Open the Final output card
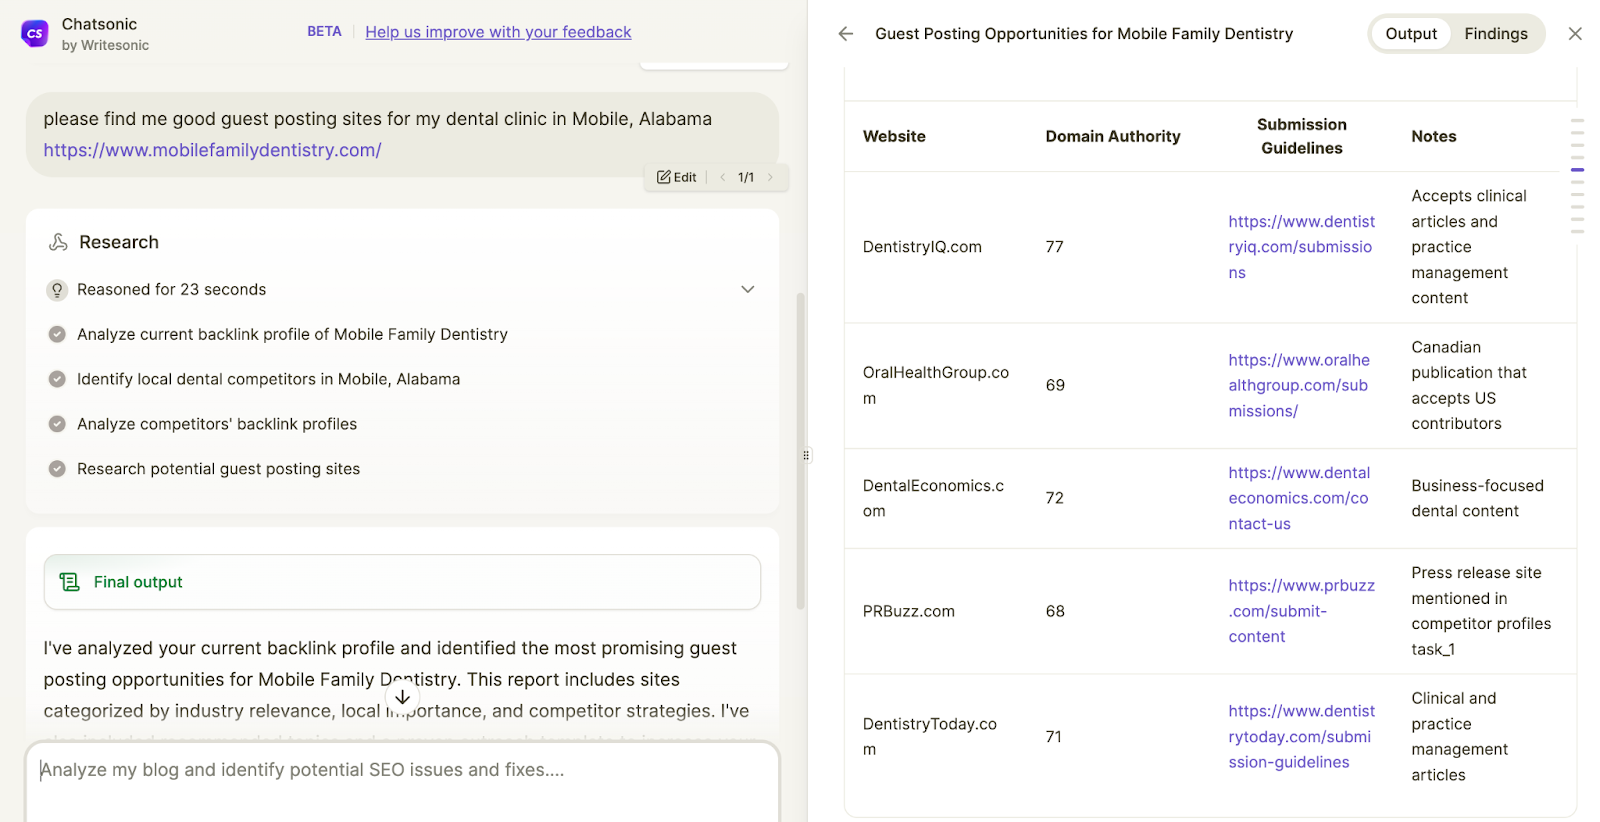This screenshot has height=822, width=1600. (x=402, y=582)
